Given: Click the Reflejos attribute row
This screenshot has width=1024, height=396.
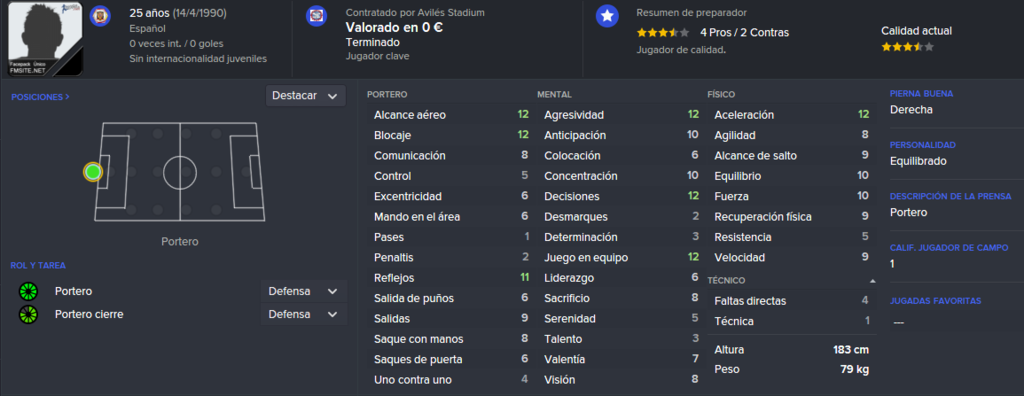Looking at the screenshot, I should click(451, 278).
